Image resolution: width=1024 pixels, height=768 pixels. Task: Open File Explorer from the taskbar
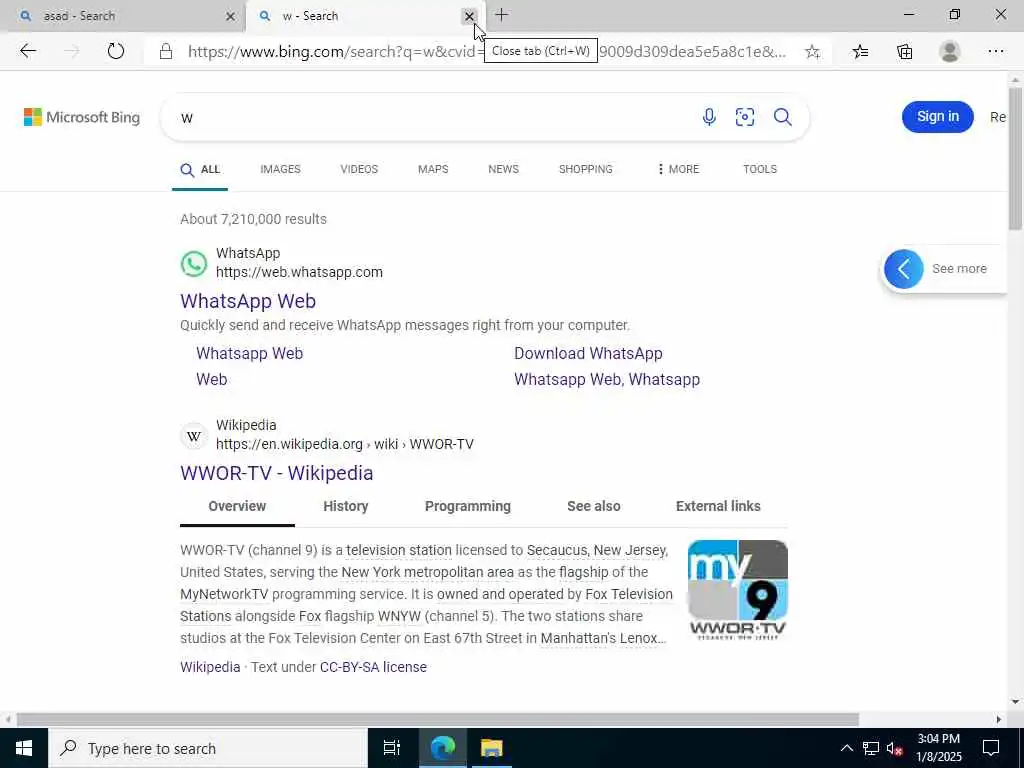tap(492, 748)
